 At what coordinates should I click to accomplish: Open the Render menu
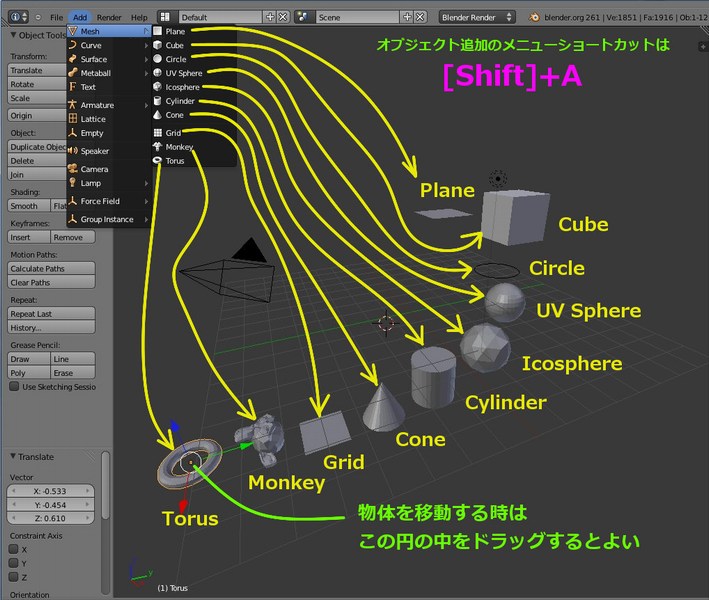click(109, 18)
